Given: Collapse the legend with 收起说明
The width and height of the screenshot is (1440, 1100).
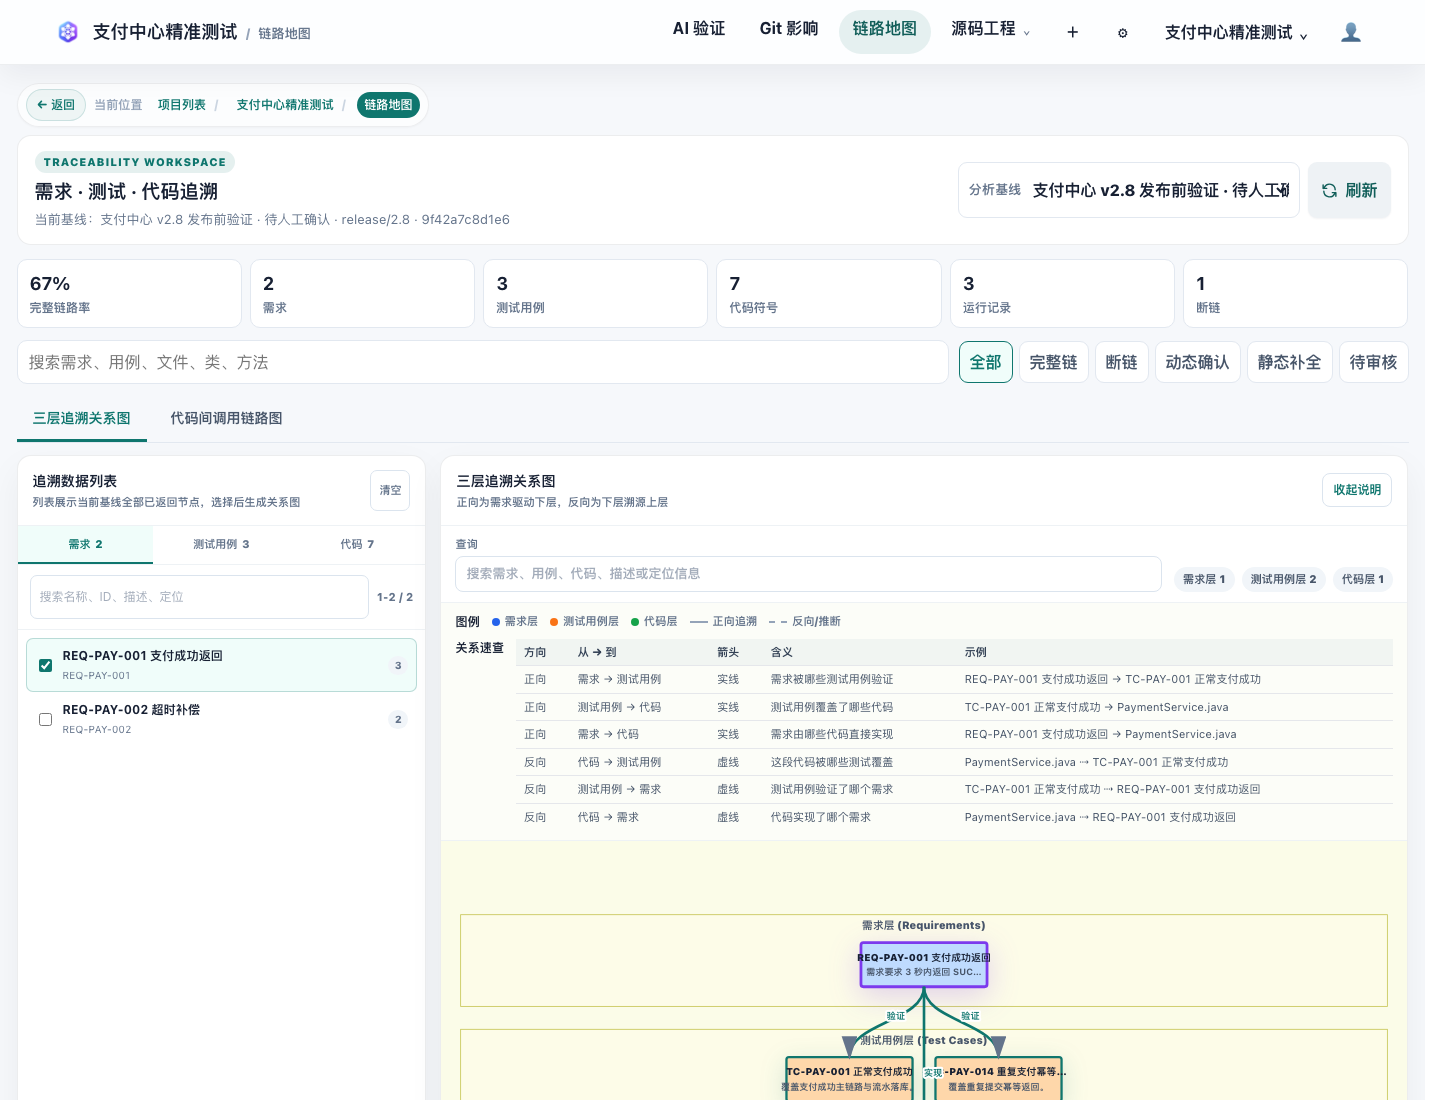Looking at the screenshot, I should pyautogui.click(x=1357, y=490).
